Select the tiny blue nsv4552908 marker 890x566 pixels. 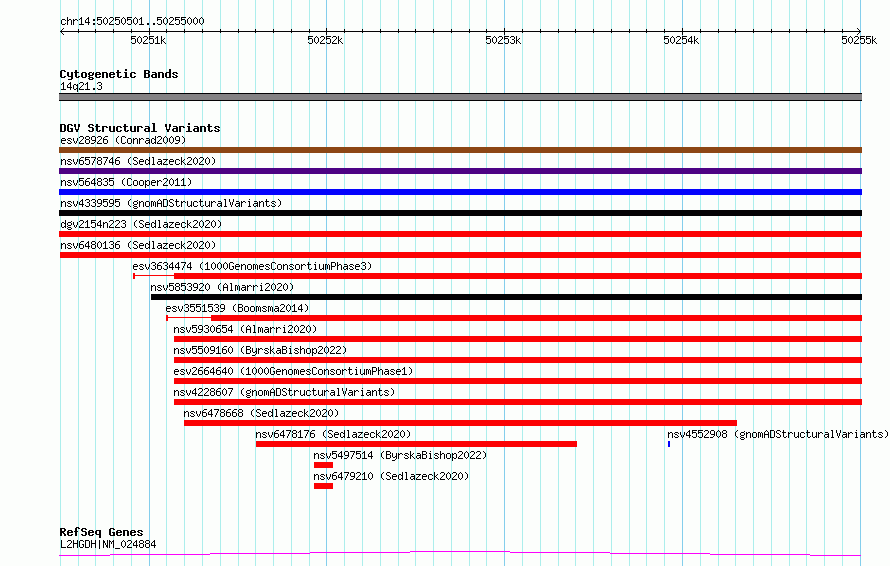click(x=669, y=444)
